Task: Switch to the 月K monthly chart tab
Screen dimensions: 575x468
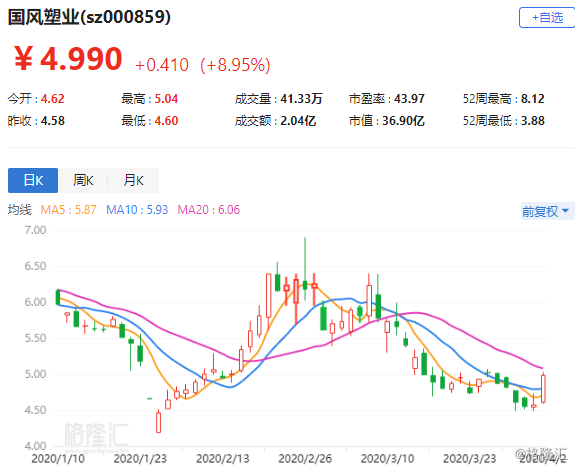Action: click(133, 180)
